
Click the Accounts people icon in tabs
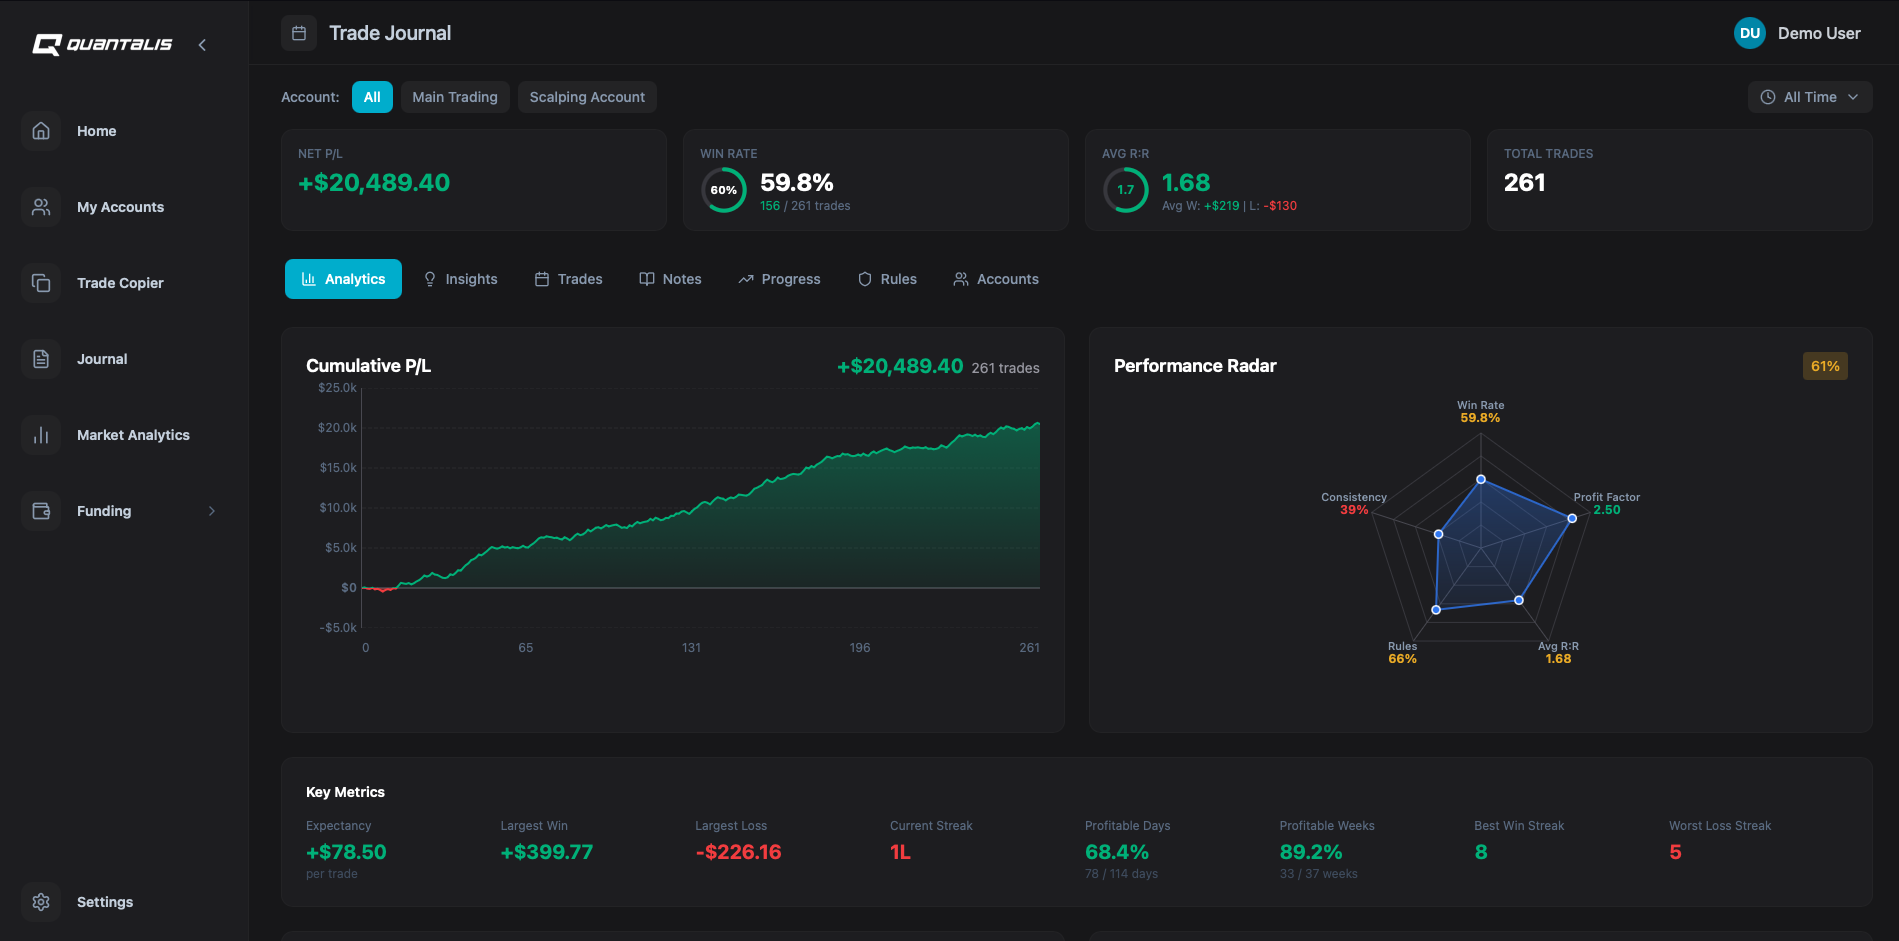pyautogui.click(x=961, y=279)
